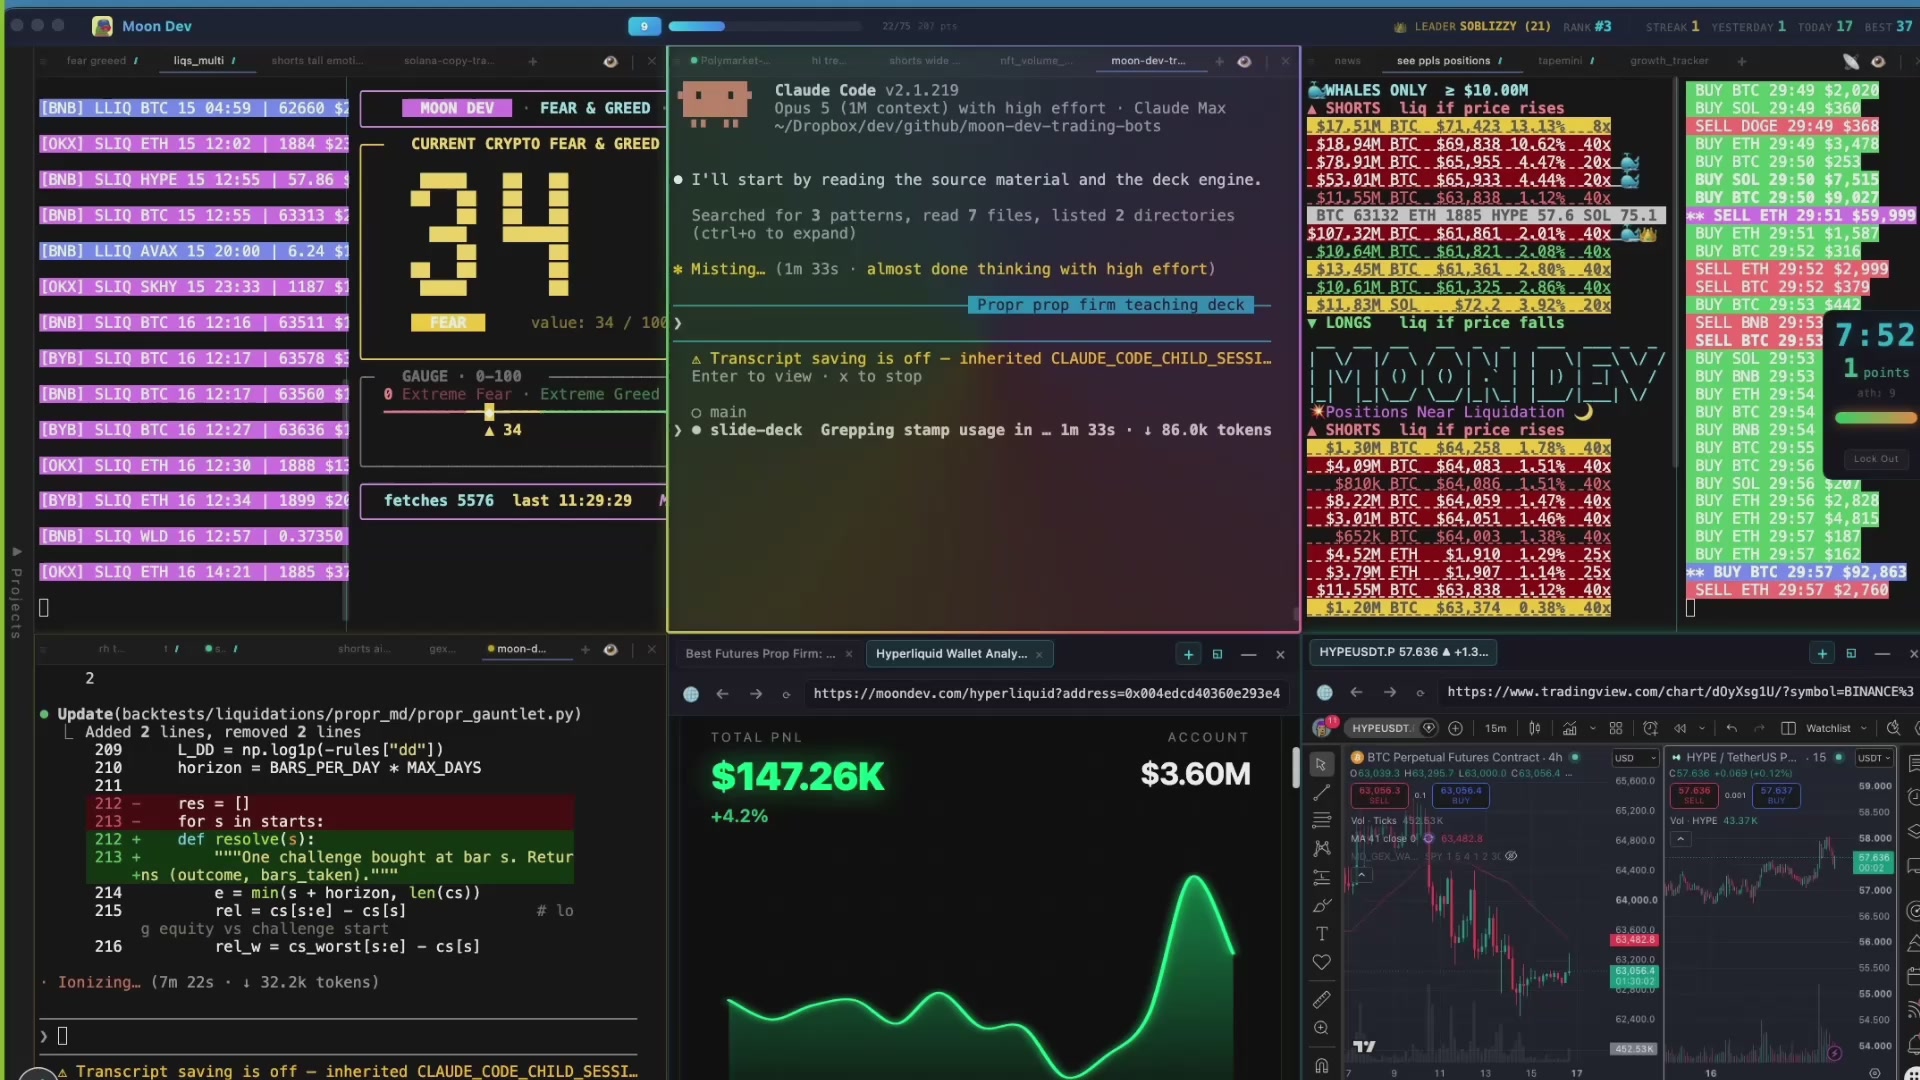This screenshot has height=1080, width=1920.
Task: Activate the ruler measure tool
Action: click(1321, 999)
